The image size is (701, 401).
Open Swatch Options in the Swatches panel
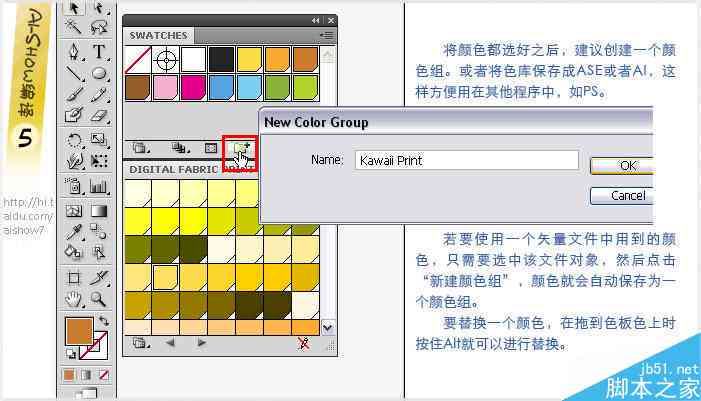tap(211, 148)
